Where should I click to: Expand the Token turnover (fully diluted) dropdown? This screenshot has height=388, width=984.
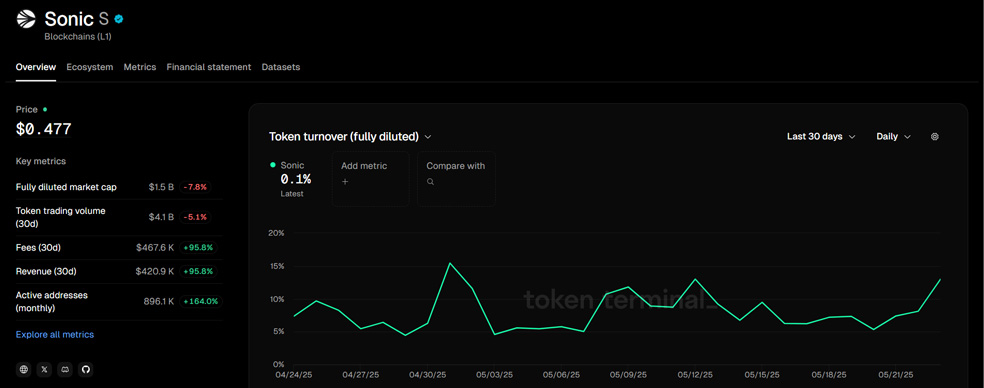350,136
